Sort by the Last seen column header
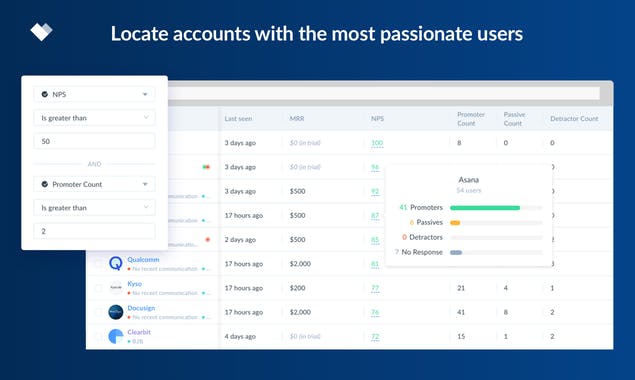Image resolution: width=635 pixels, height=380 pixels. coord(238,119)
